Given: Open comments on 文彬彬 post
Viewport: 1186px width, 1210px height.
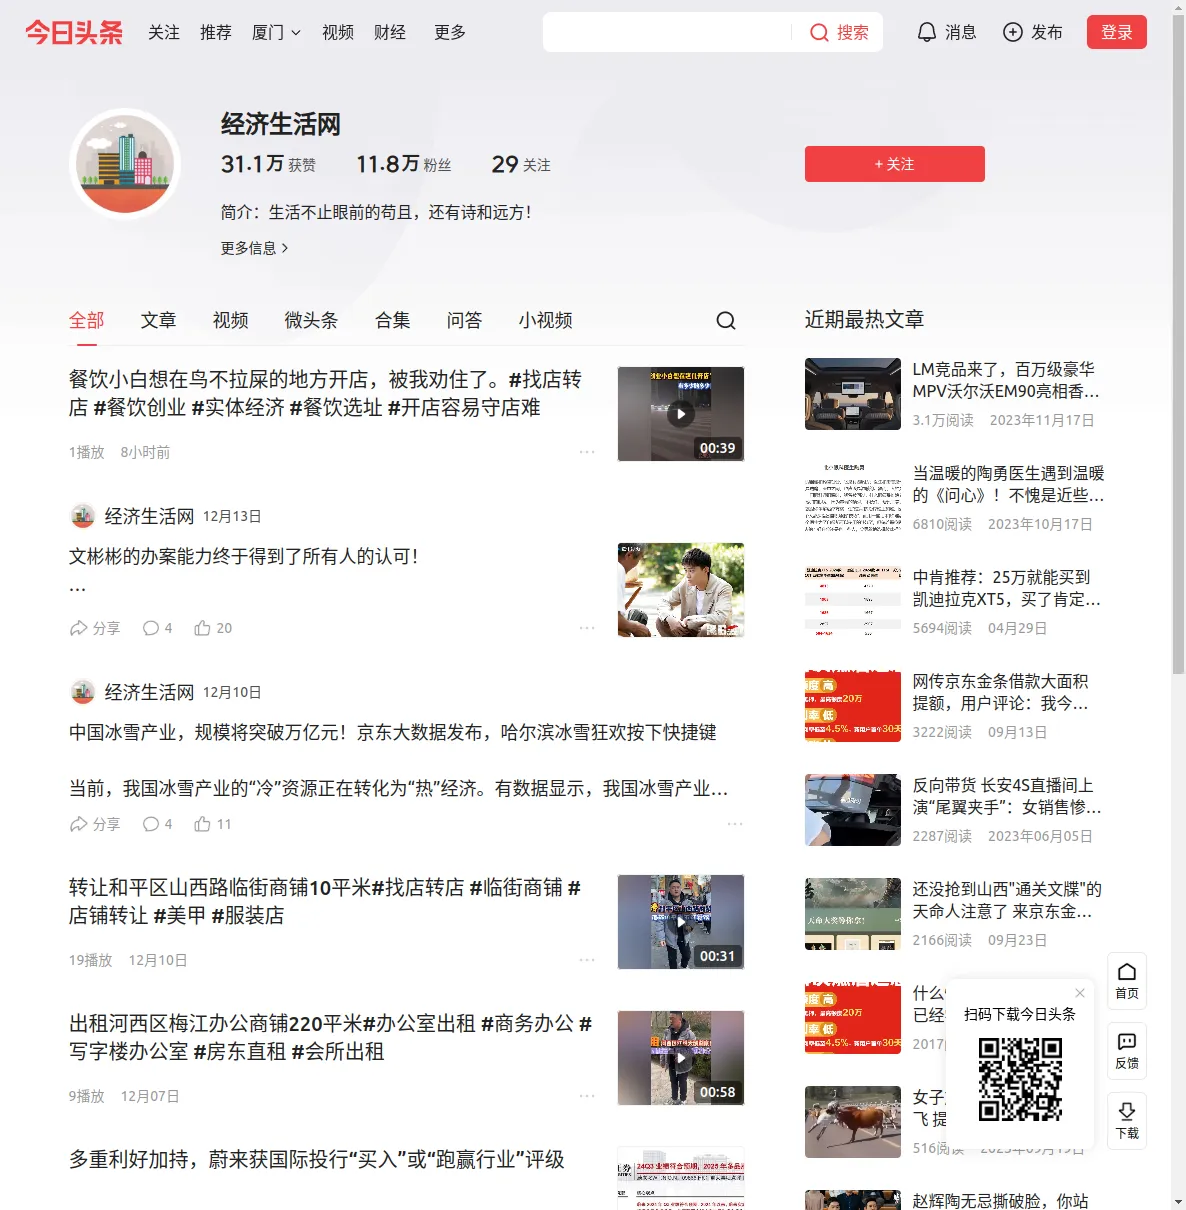Looking at the screenshot, I should pos(157,628).
